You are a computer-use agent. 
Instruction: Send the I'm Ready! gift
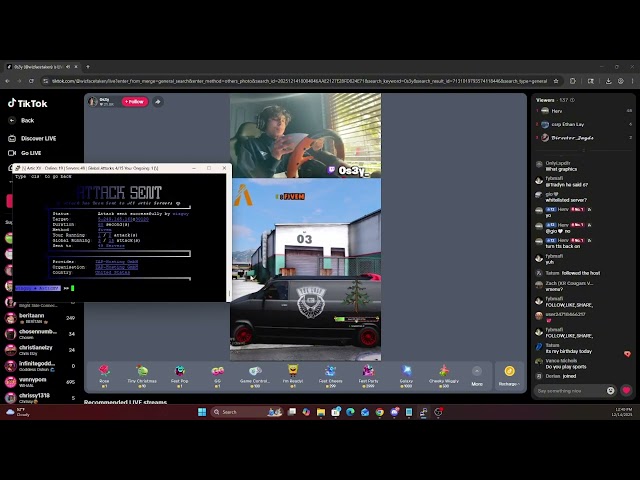click(x=293, y=376)
